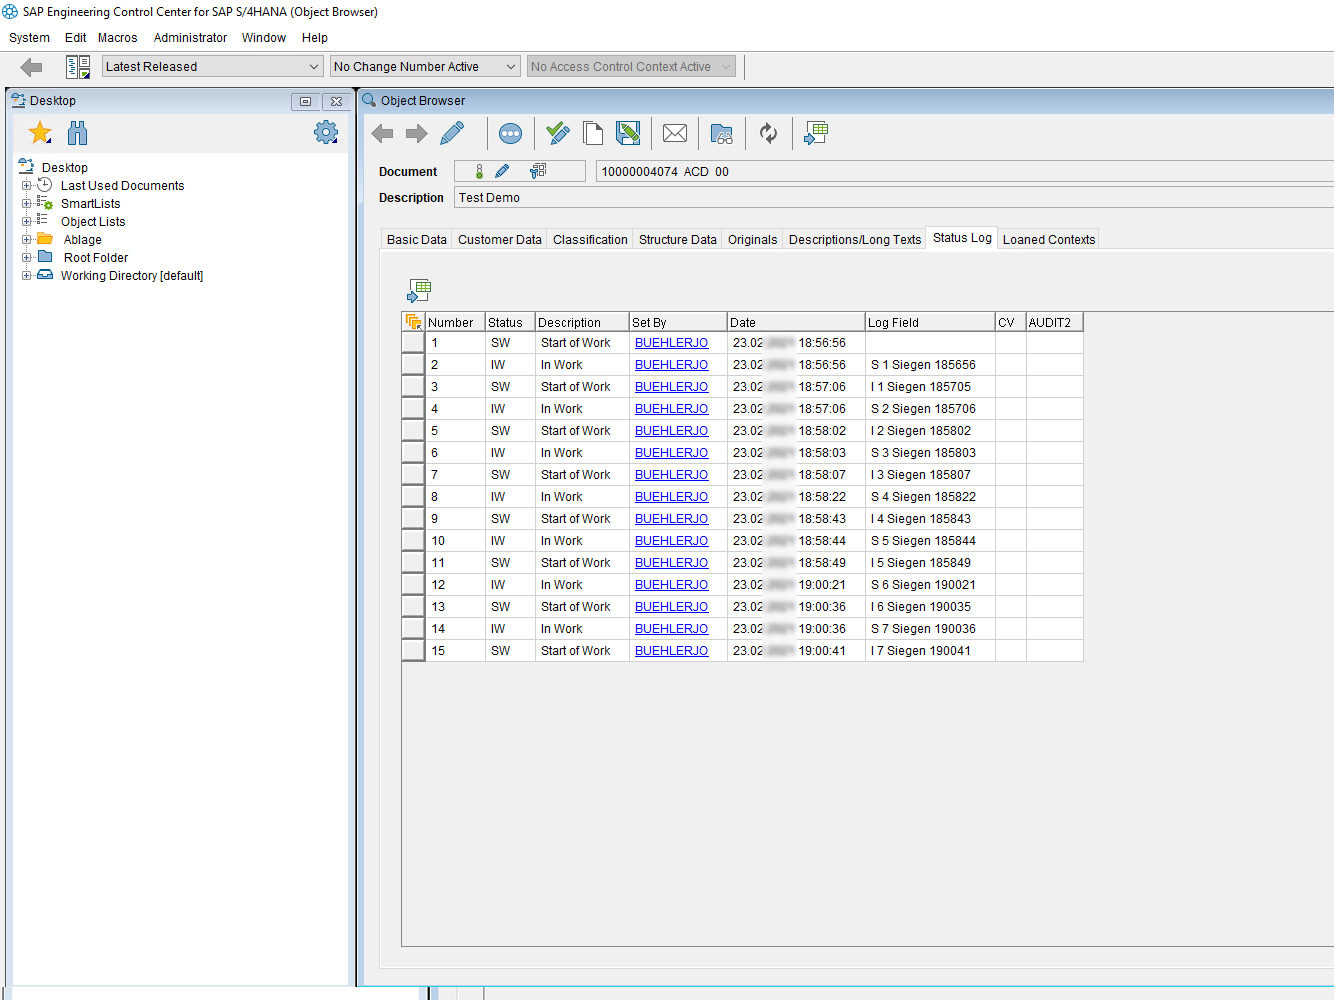Click the Description text field

[x=890, y=198]
